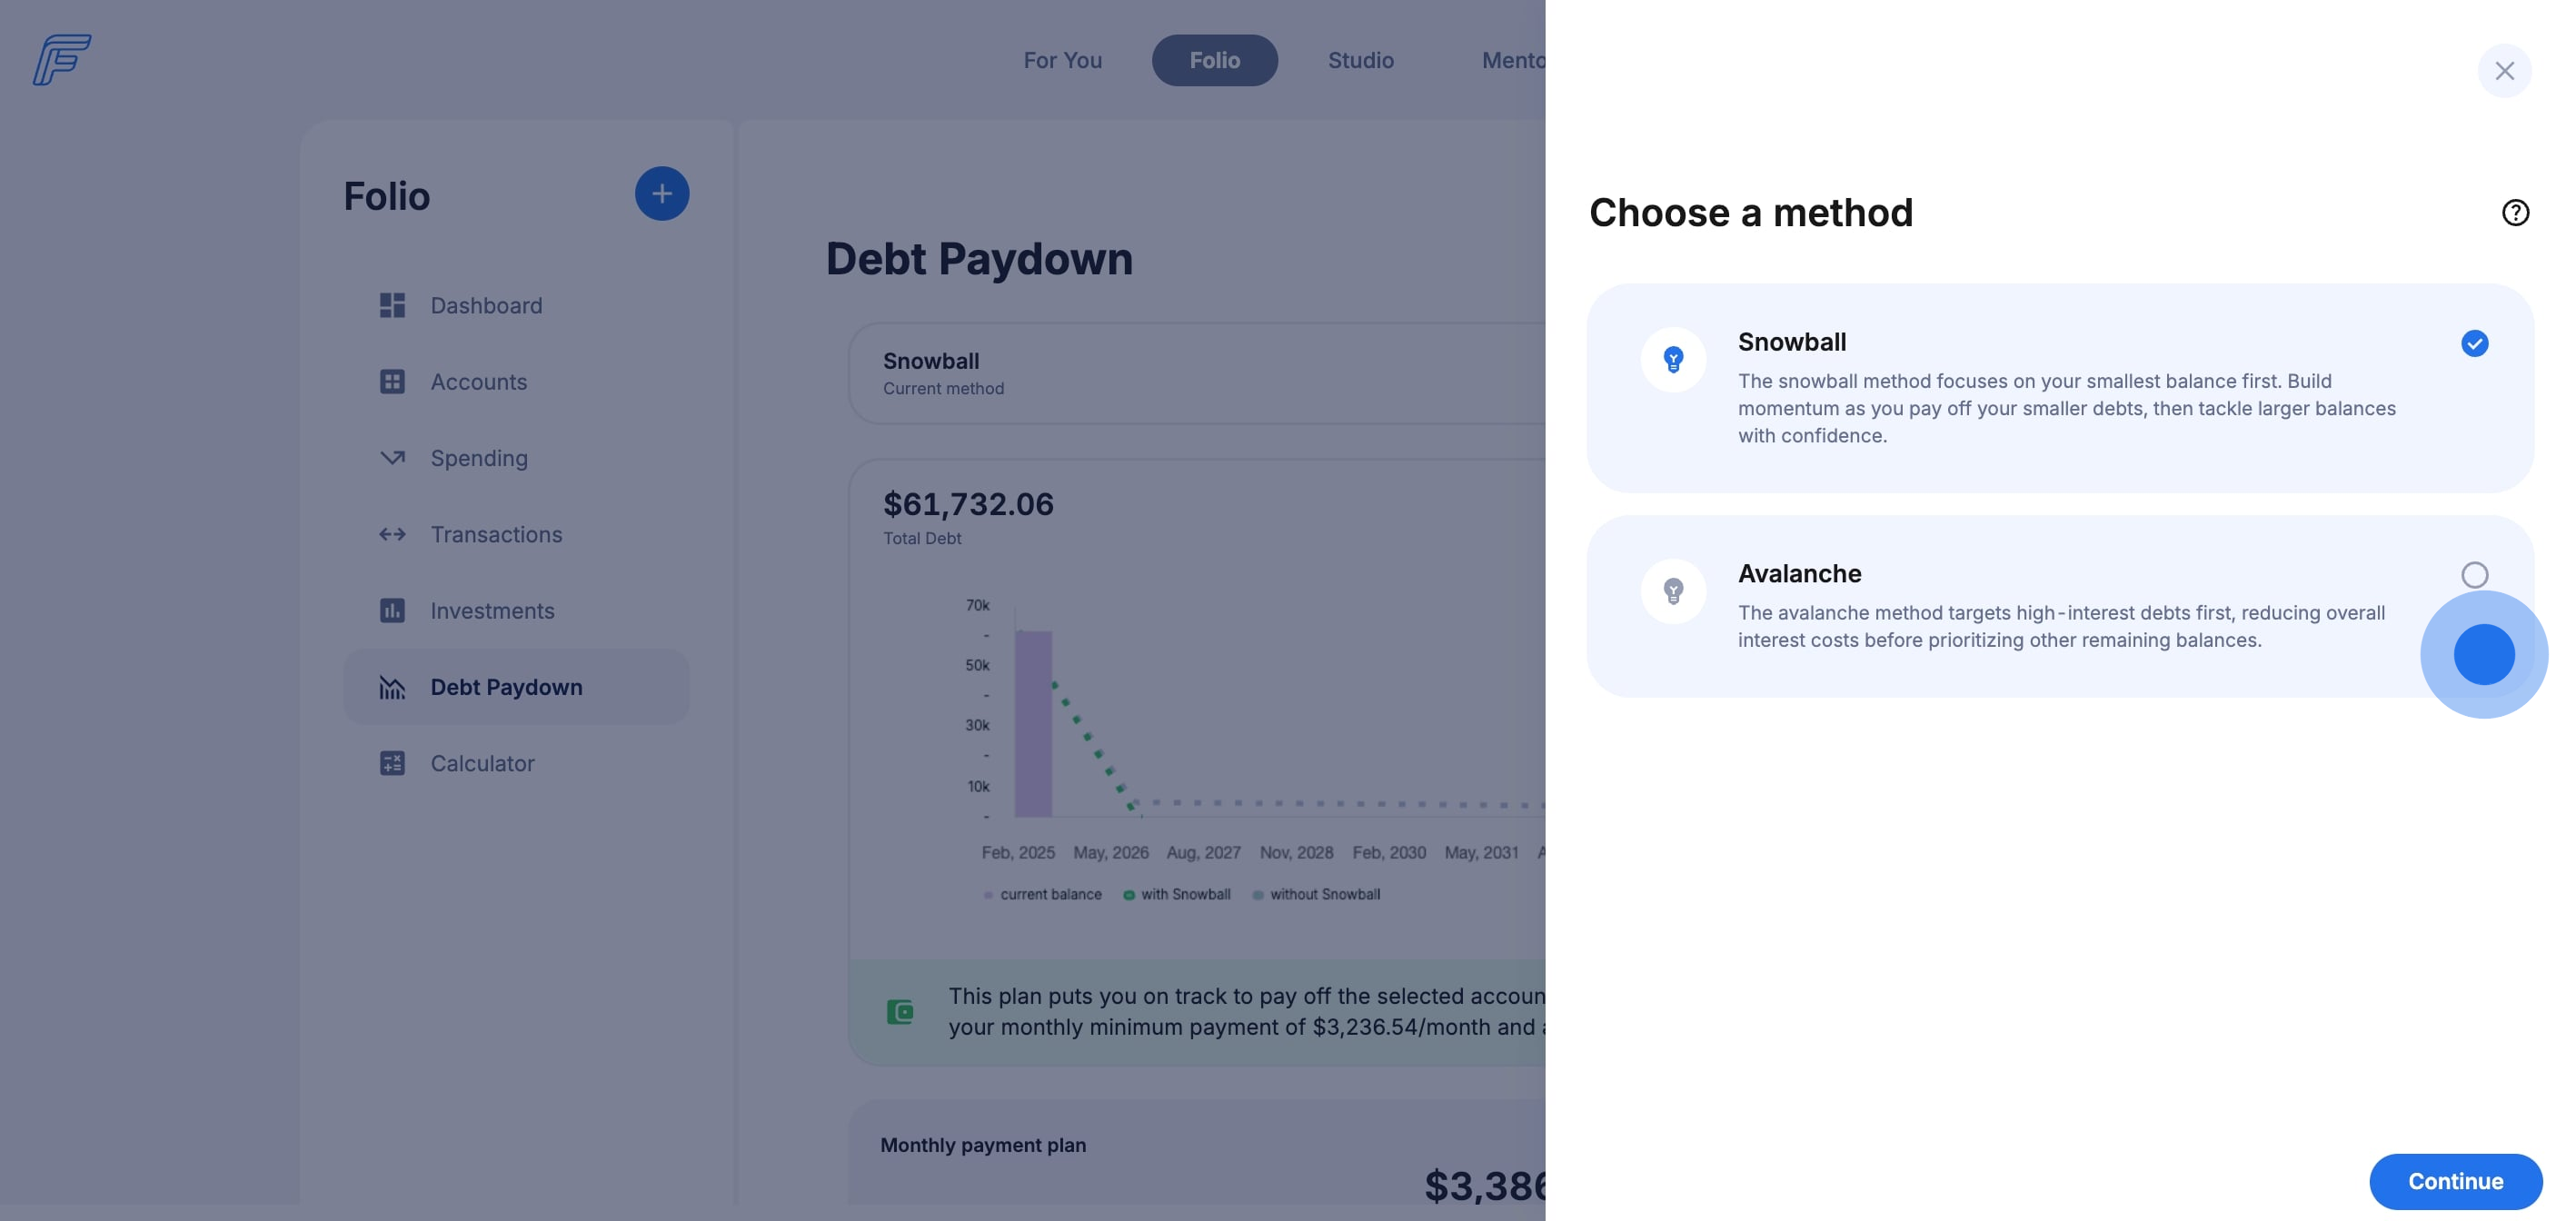2576x1221 pixels.
Task: Click the Avalanche lightbulb icon
Action: 1672,591
